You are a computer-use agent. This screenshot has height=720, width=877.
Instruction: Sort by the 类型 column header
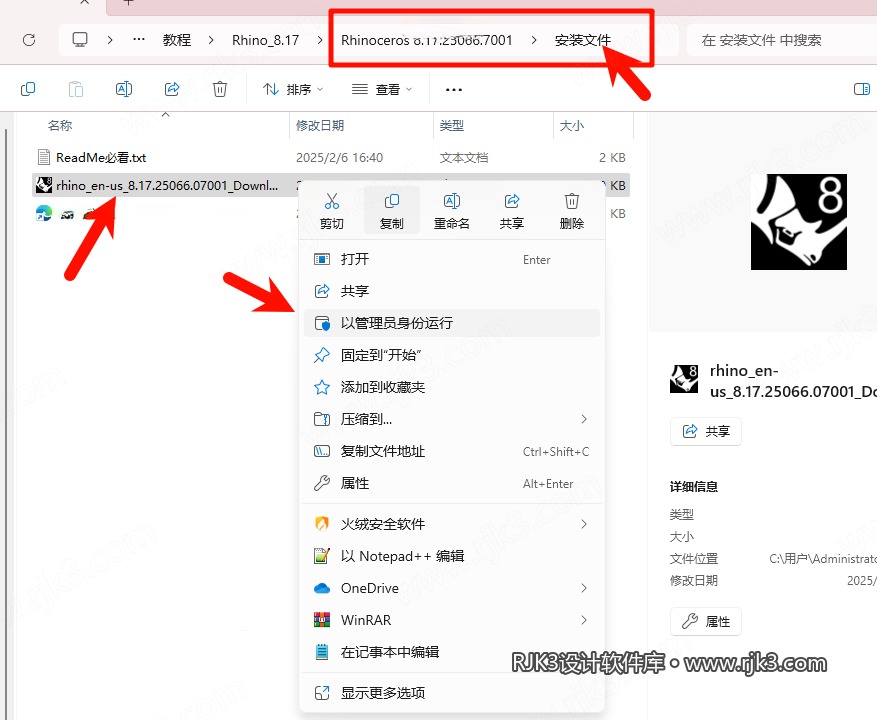click(451, 125)
